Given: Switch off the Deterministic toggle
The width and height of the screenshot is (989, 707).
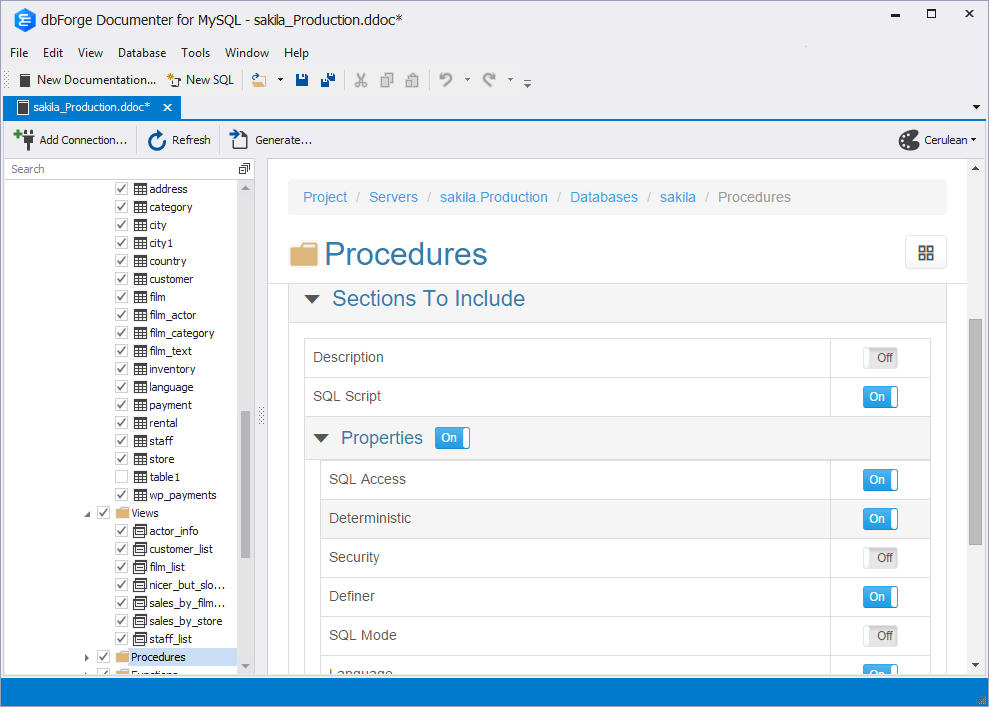Looking at the screenshot, I should (881, 519).
